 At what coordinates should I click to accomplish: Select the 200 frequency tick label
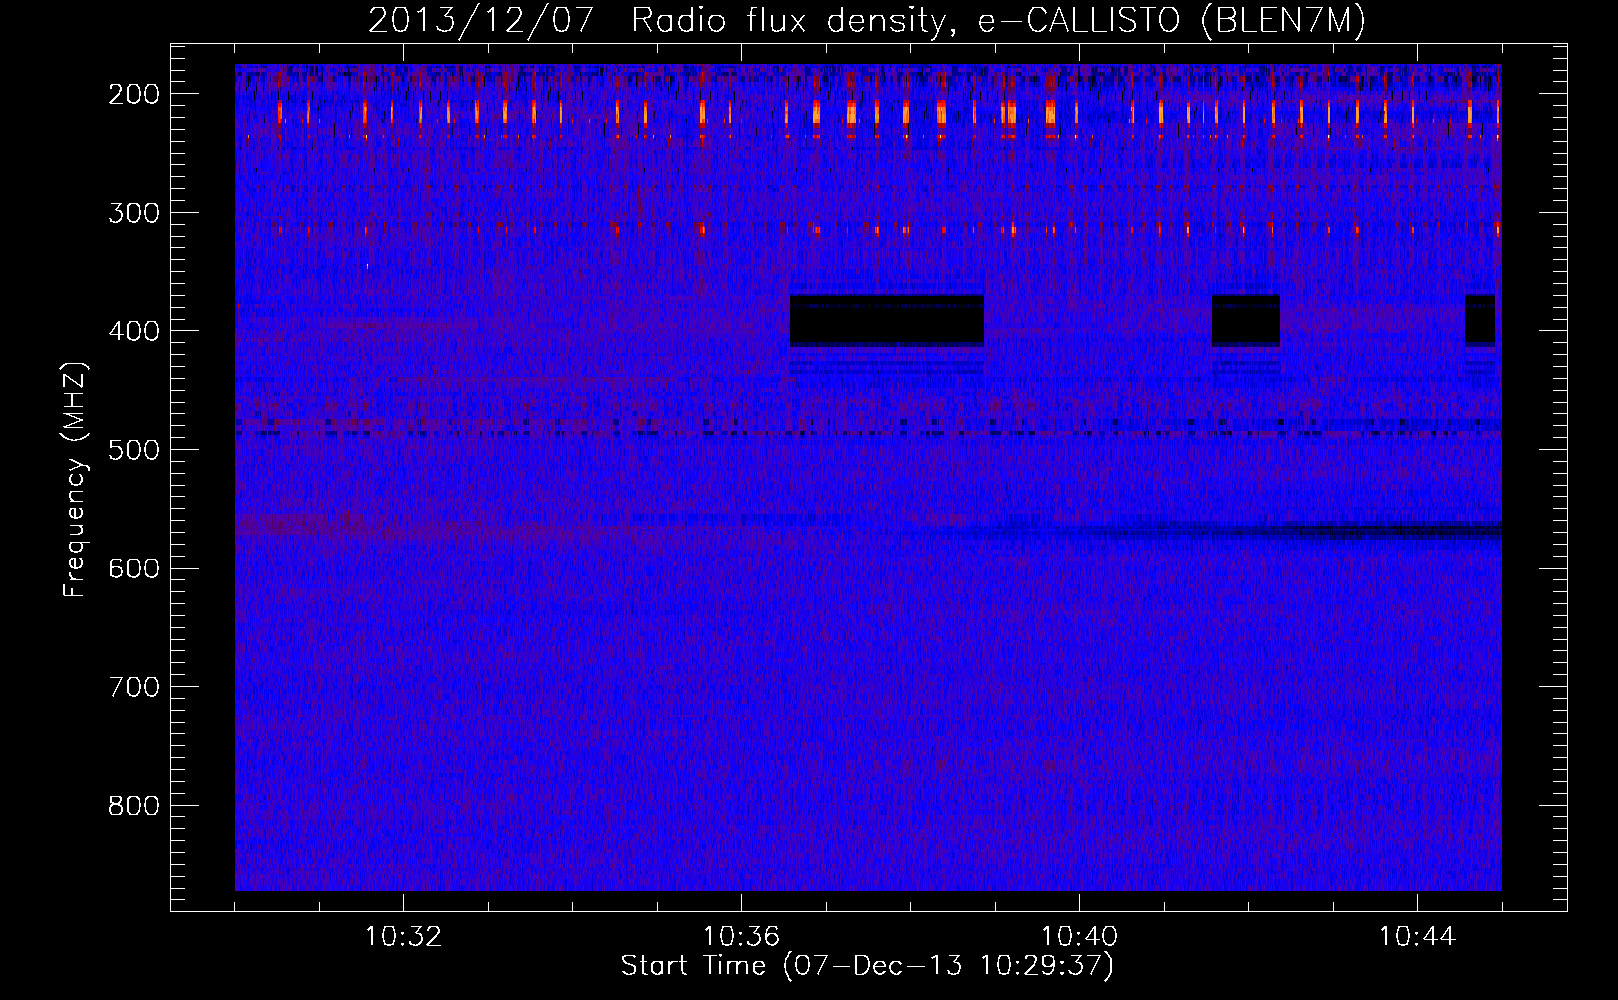coord(134,94)
